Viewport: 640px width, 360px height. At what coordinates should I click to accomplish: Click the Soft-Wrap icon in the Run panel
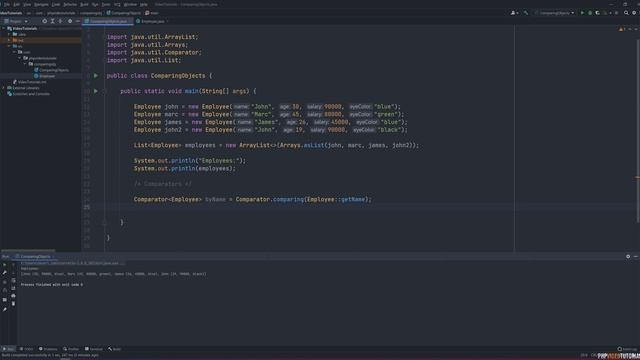pyautogui.click(x=13, y=280)
